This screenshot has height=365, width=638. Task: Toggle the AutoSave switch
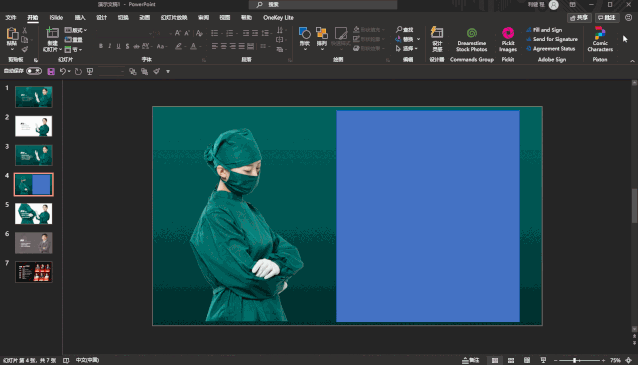[x=34, y=71]
